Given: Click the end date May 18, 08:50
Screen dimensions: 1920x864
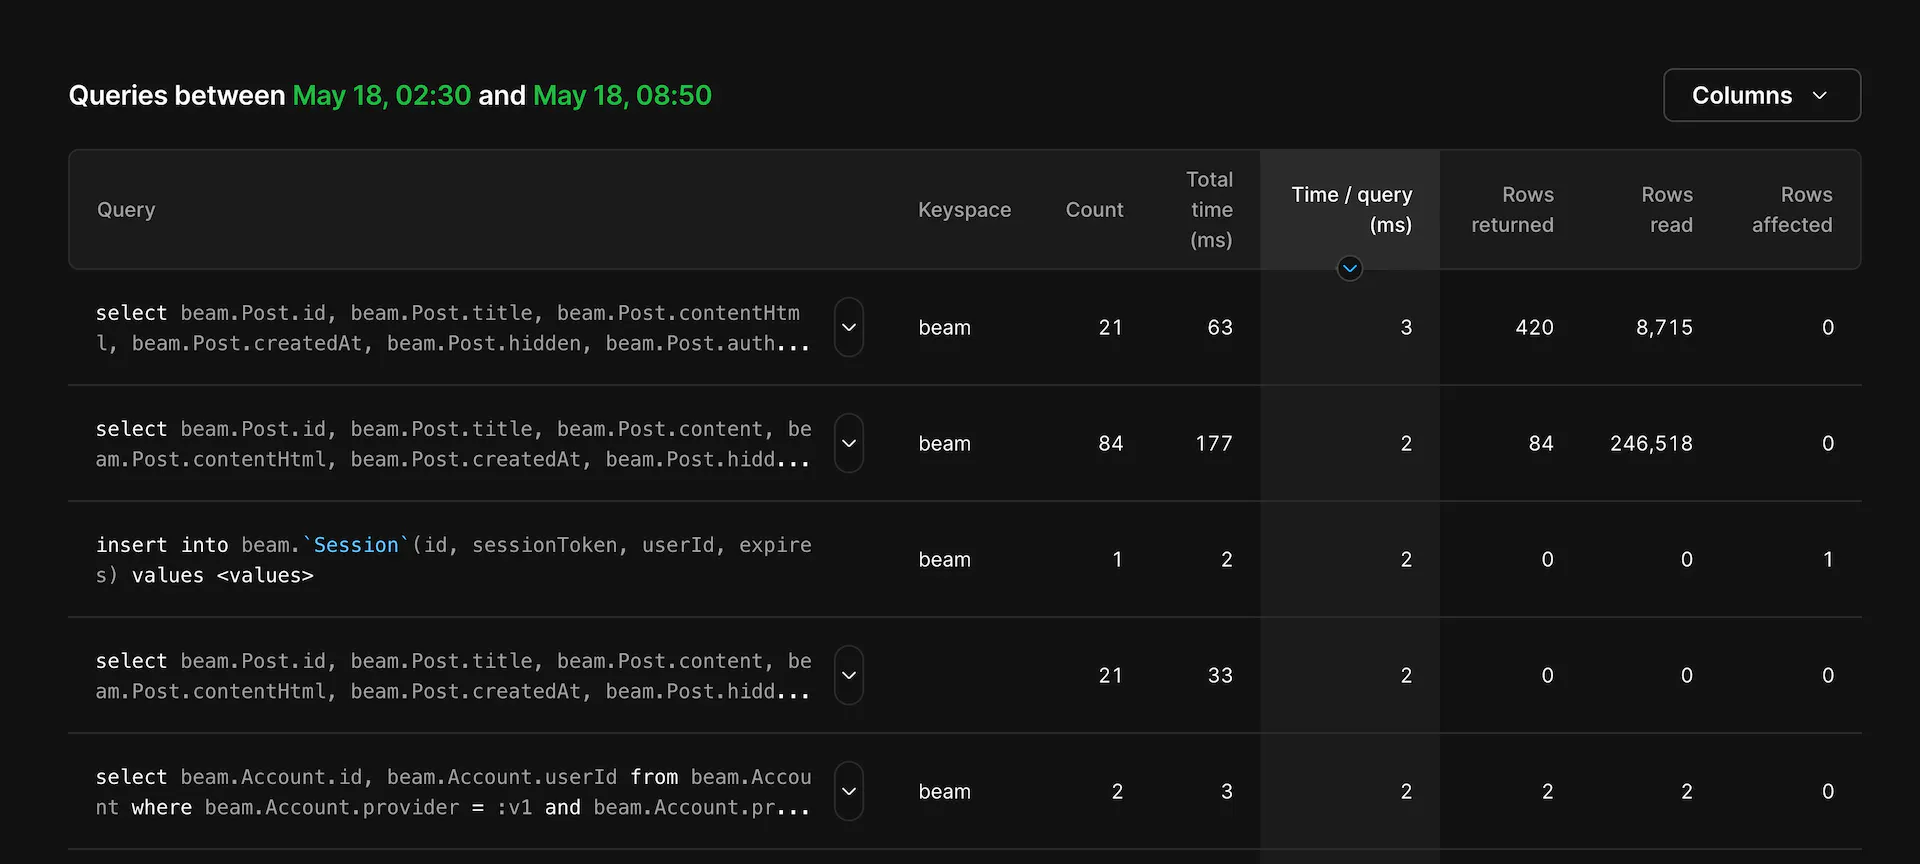Looking at the screenshot, I should coord(622,96).
